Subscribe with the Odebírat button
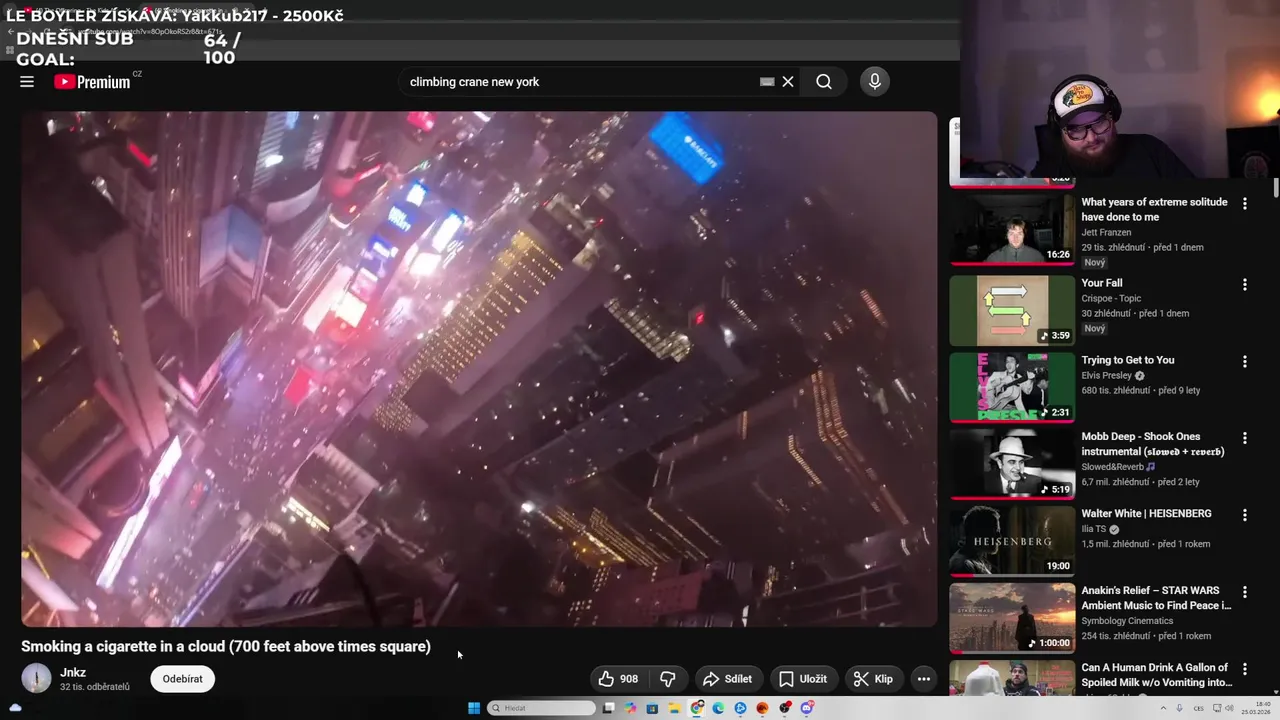This screenshot has height=720, width=1280. click(x=182, y=679)
